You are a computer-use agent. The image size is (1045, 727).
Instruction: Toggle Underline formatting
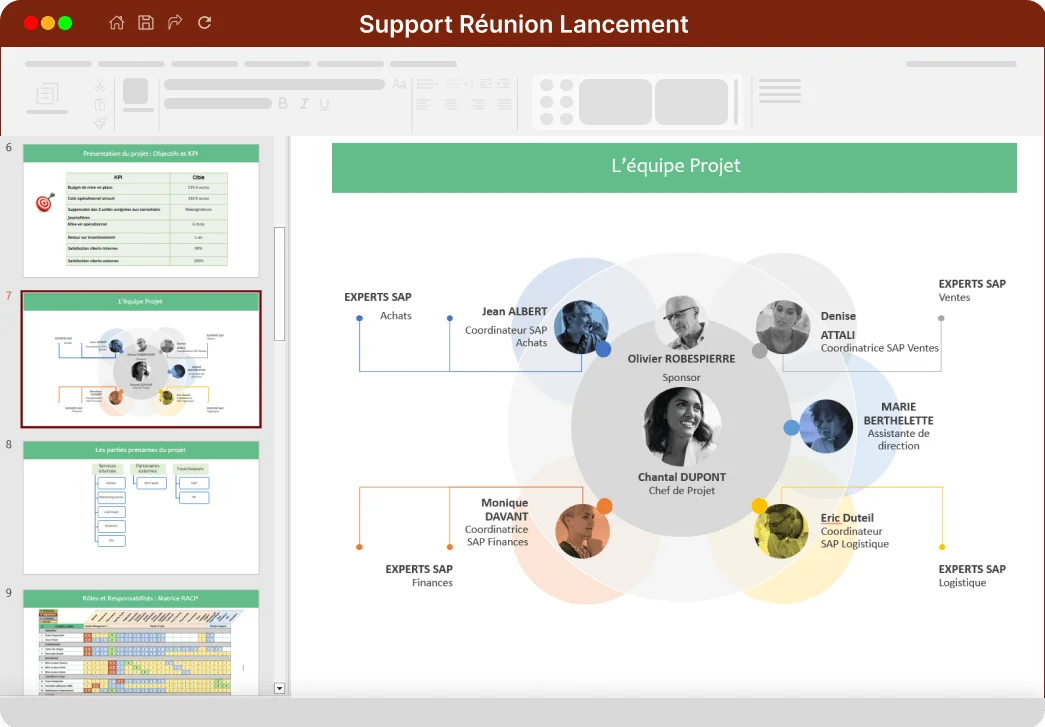coord(325,104)
